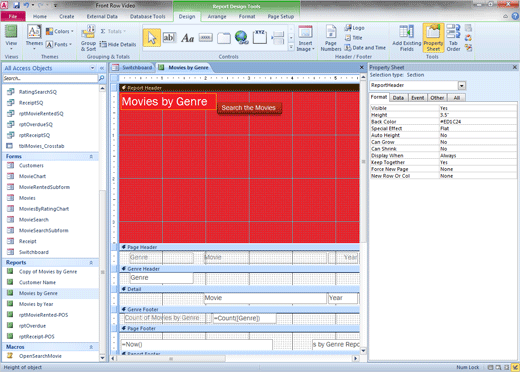Switch to the Arrange ribbon tab
The image size is (520, 372).
tap(217, 16)
